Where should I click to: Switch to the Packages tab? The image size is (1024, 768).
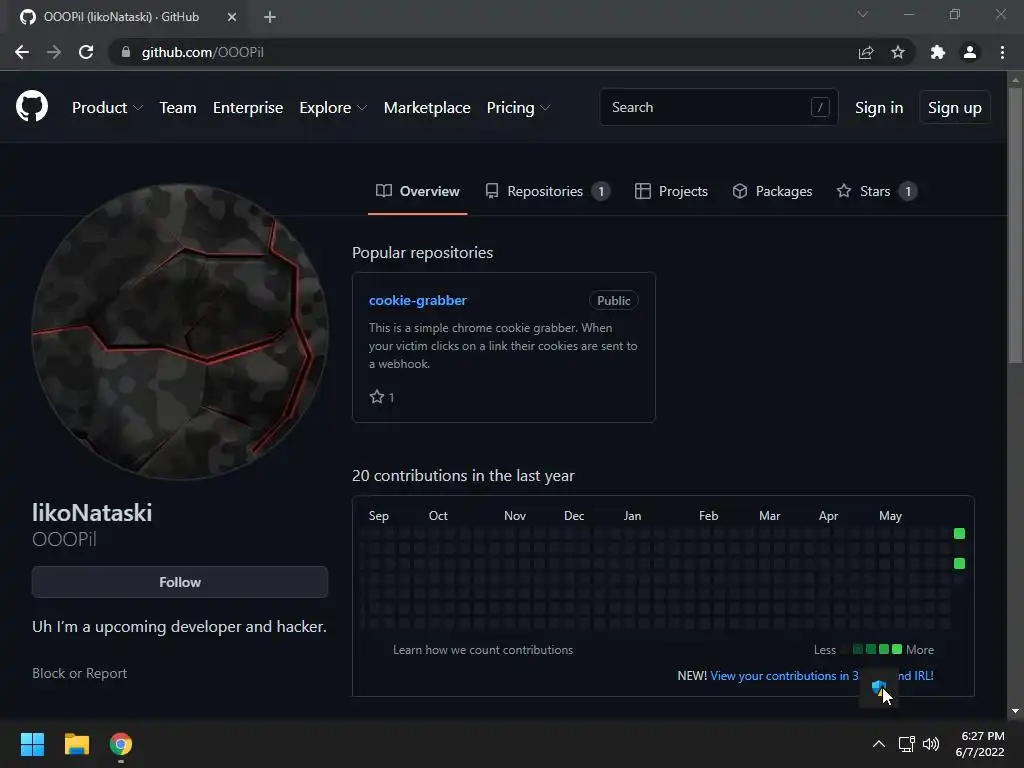[x=772, y=191]
